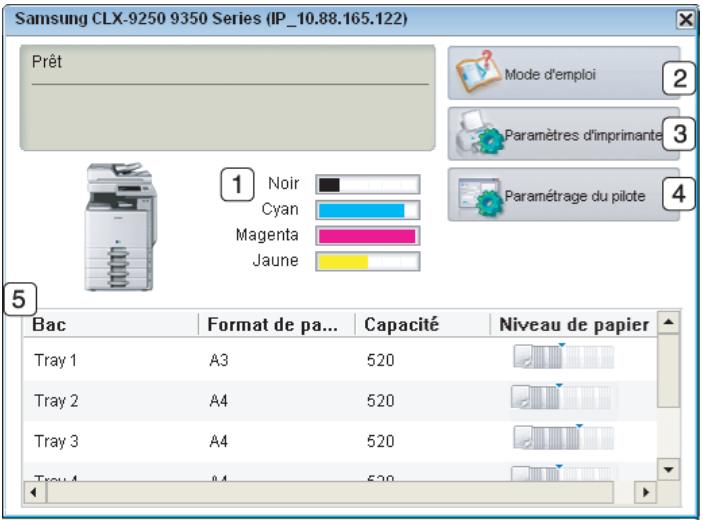Select the Tray 3 row

click(x=340, y=441)
